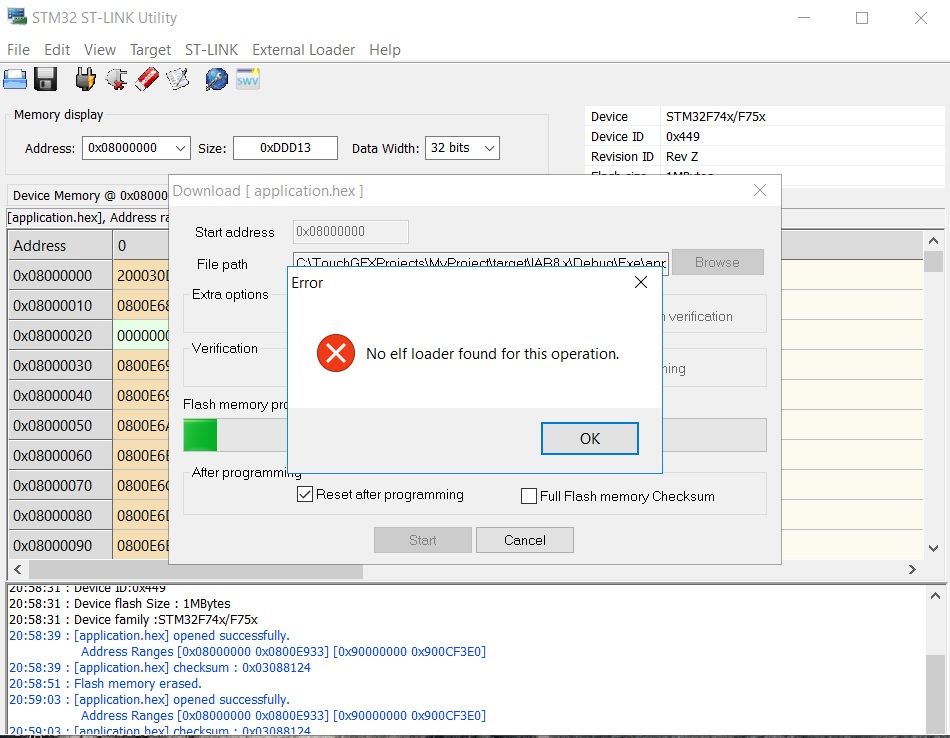Click the Open file toolbar icon
The image size is (950, 738).
(x=15, y=79)
